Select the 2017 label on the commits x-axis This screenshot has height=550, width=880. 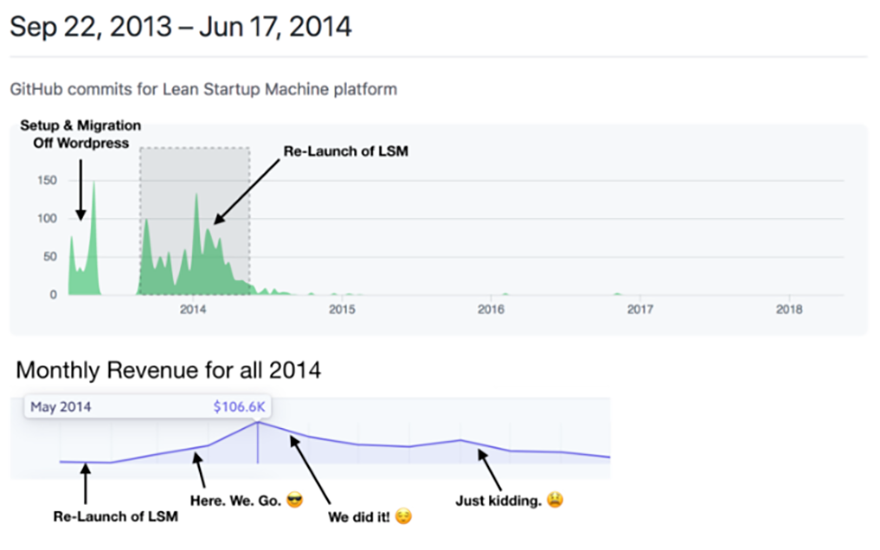[x=640, y=310]
